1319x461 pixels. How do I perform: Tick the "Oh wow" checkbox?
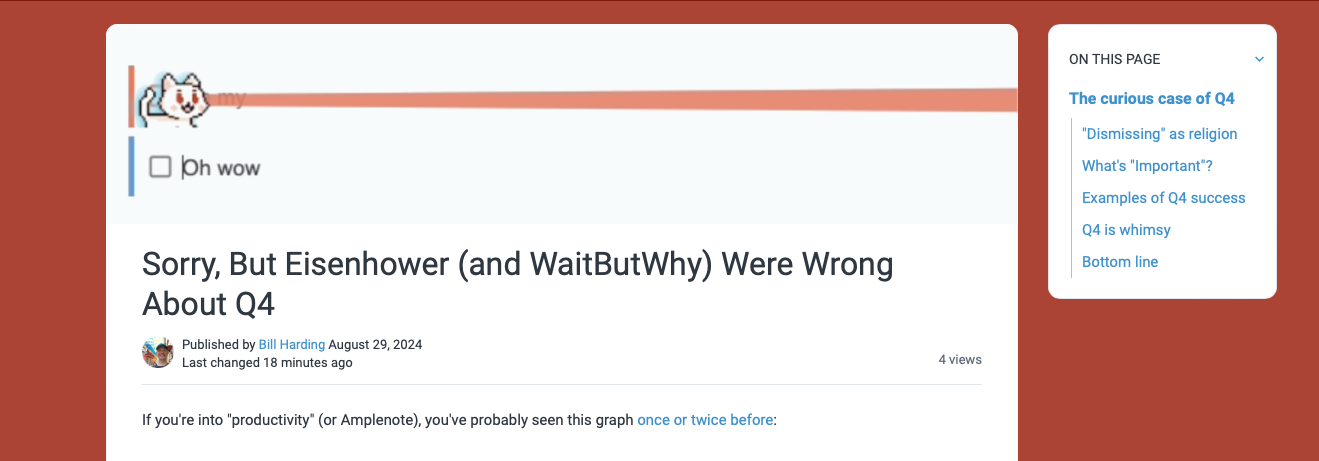[160, 167]
